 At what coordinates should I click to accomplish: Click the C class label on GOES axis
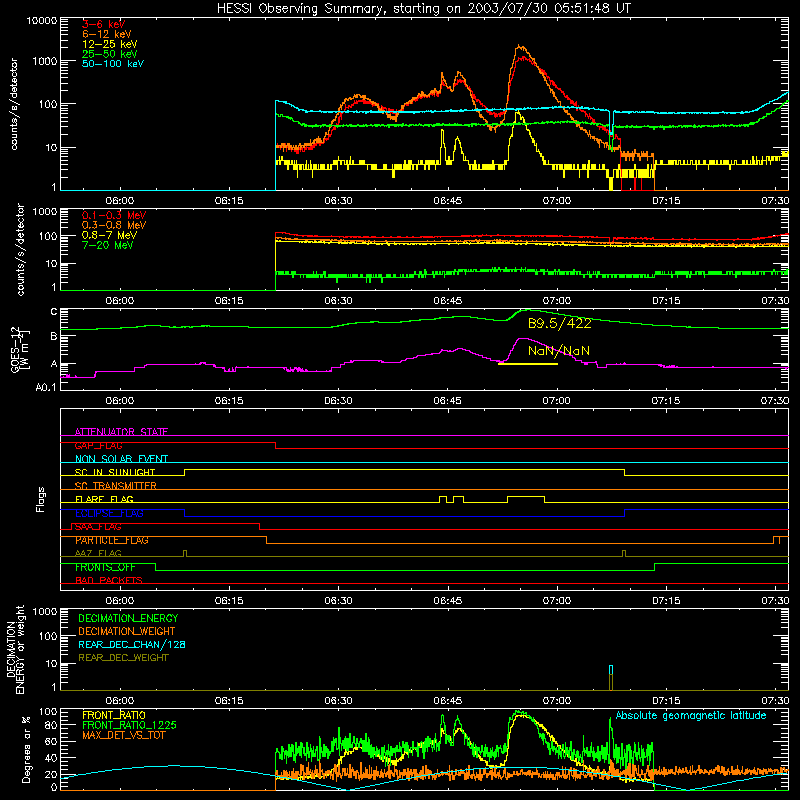point(54,312)
